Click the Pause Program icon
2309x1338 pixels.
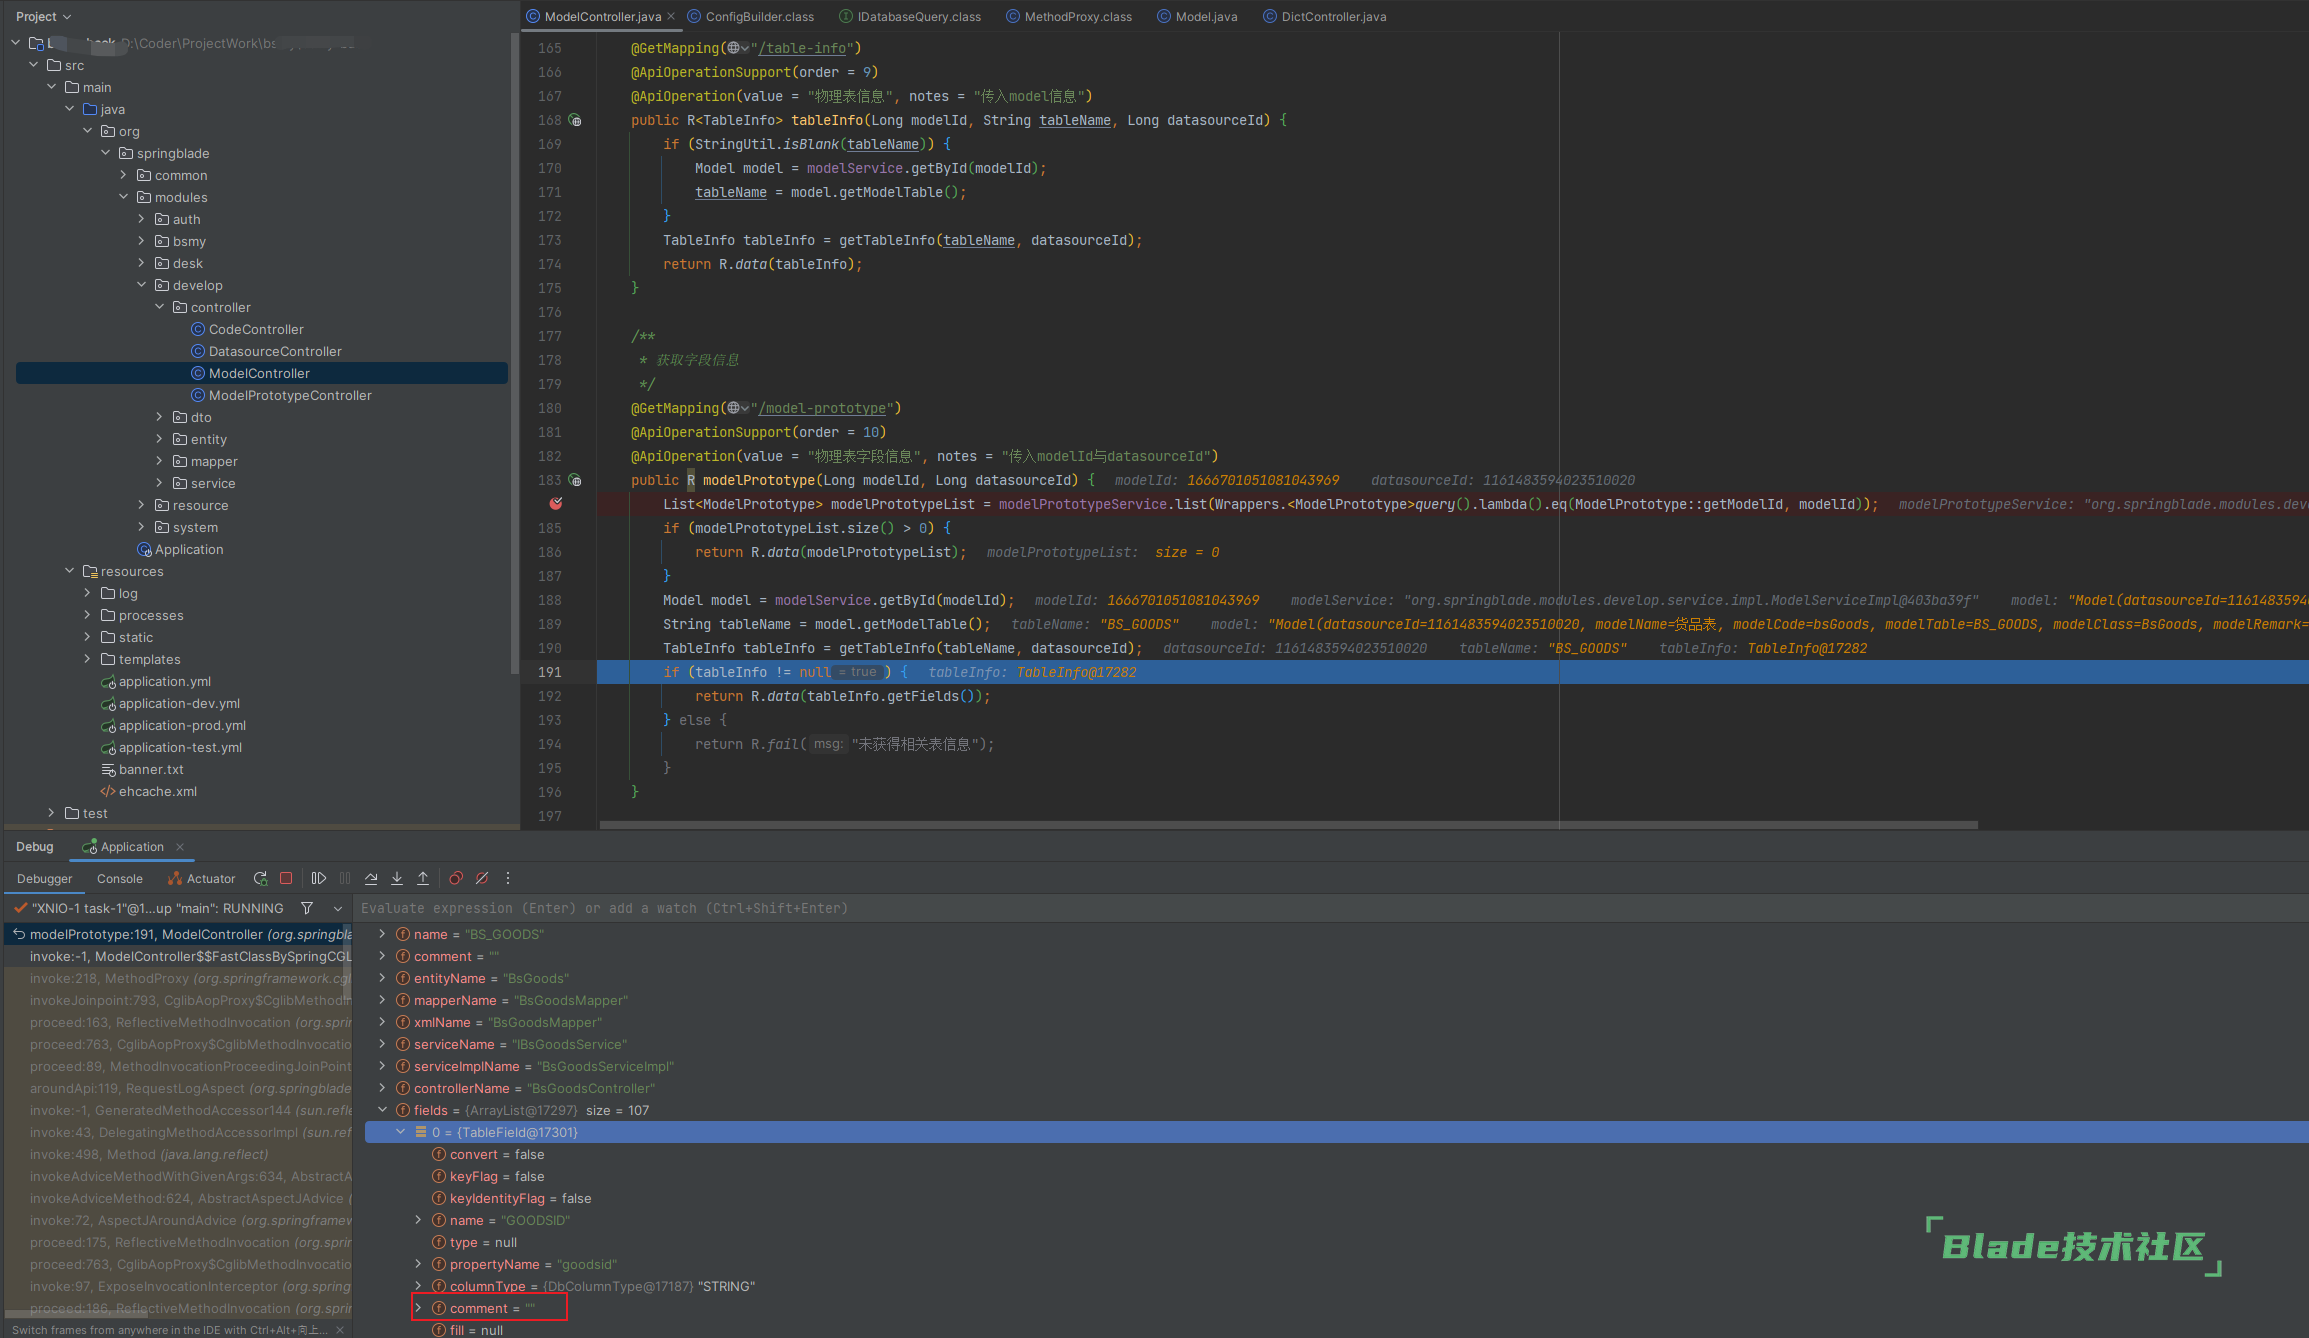click(345, 878)
